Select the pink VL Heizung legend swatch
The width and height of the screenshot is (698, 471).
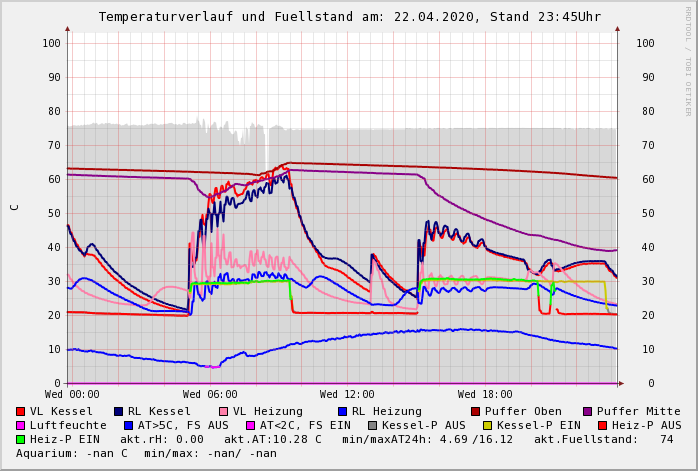[x=224, y=411]
